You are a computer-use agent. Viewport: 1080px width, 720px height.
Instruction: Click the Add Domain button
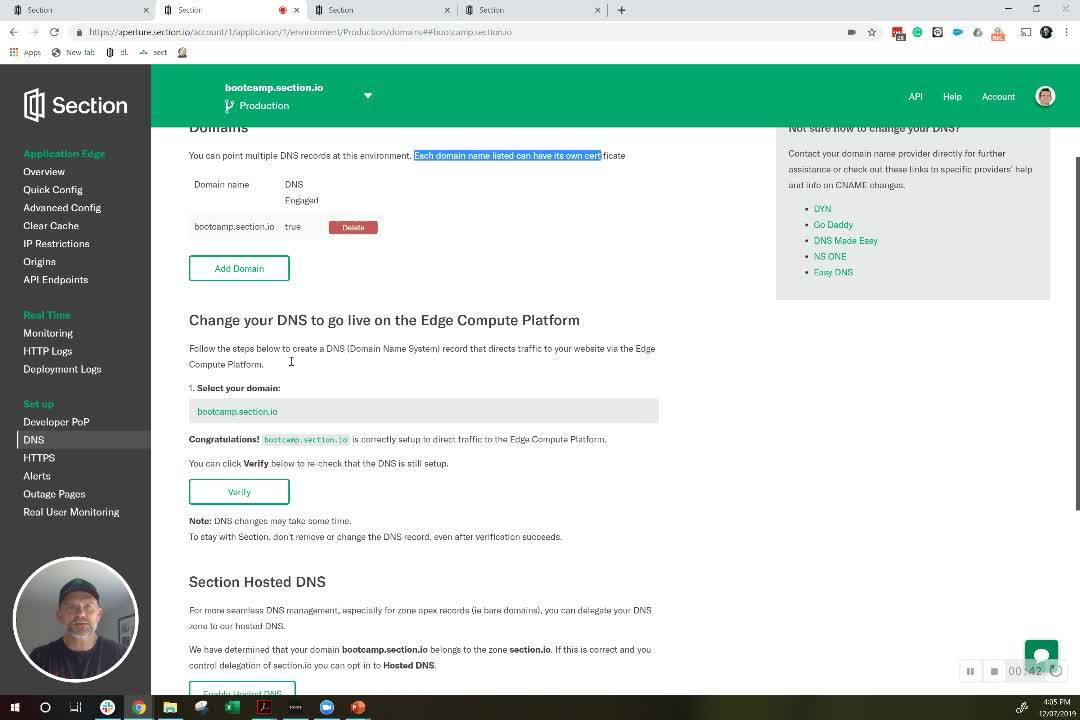(239, 269)
